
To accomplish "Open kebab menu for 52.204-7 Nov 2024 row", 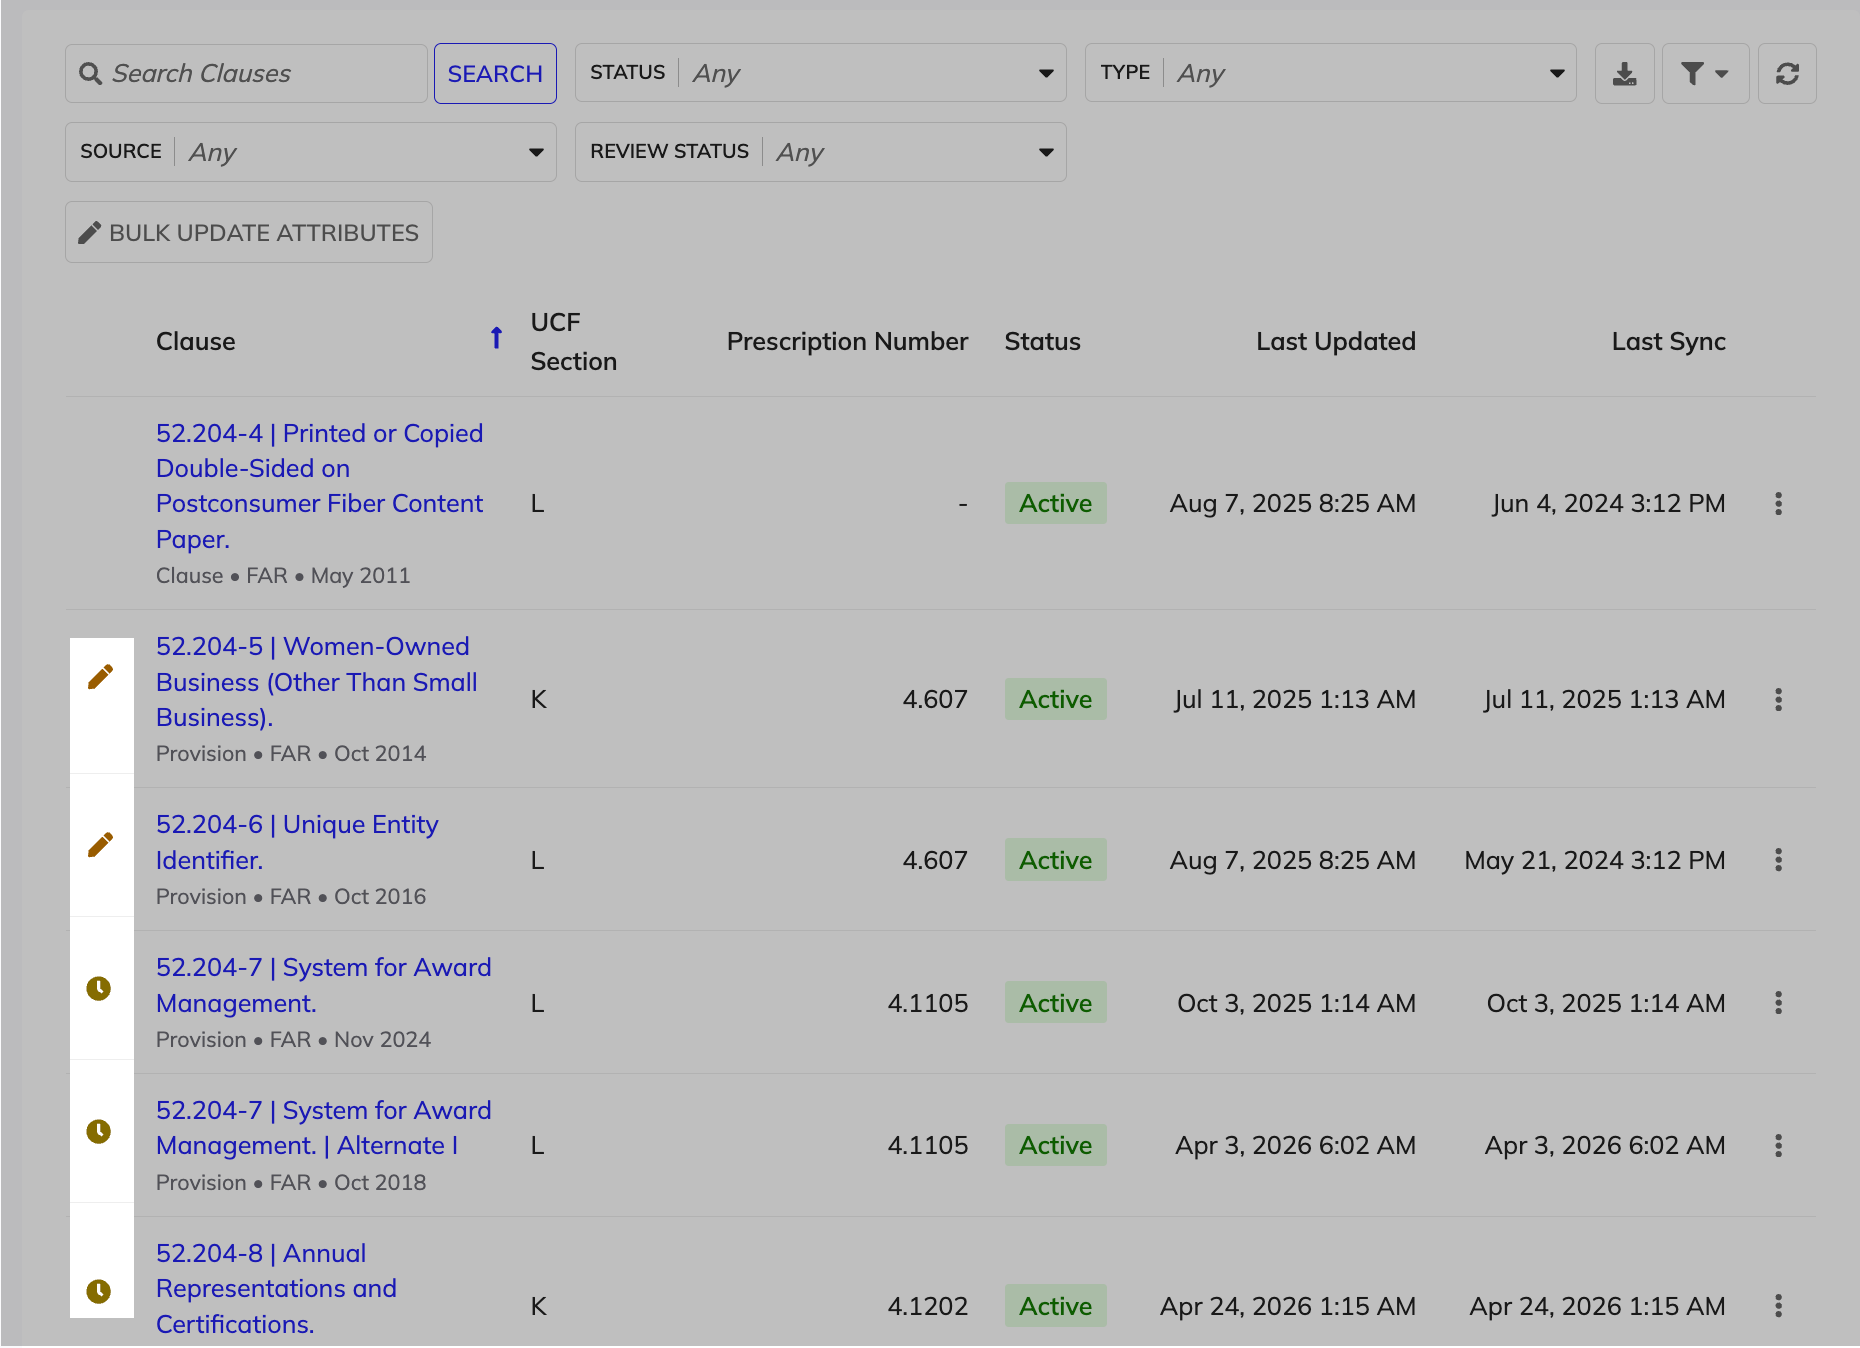I will click(x=1778, y=1003).
